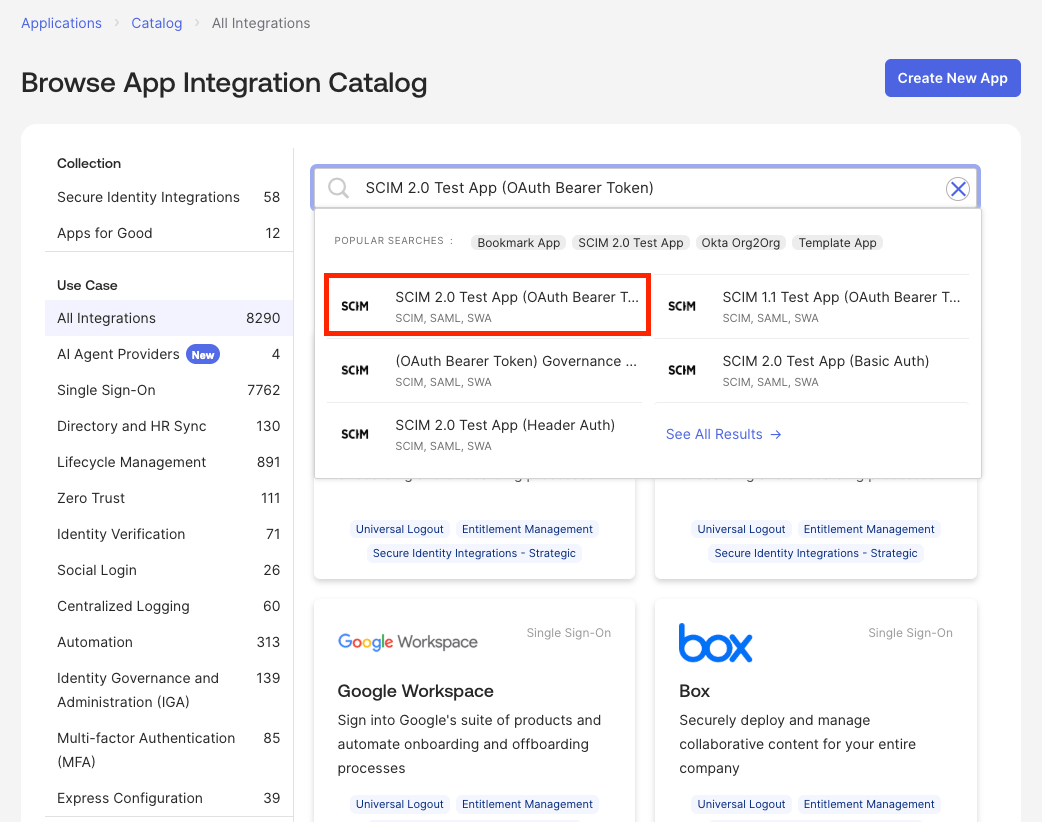The height and width of the screenshot is (822, 1042).
Task: Filter by Apps for Good collection
Action: pos(169,233)
